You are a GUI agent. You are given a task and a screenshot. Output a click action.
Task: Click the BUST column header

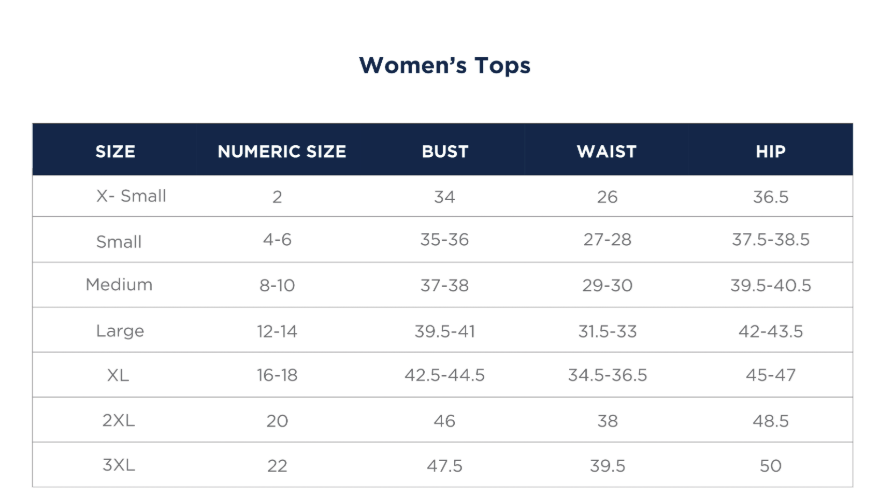[x=445, y=152]
